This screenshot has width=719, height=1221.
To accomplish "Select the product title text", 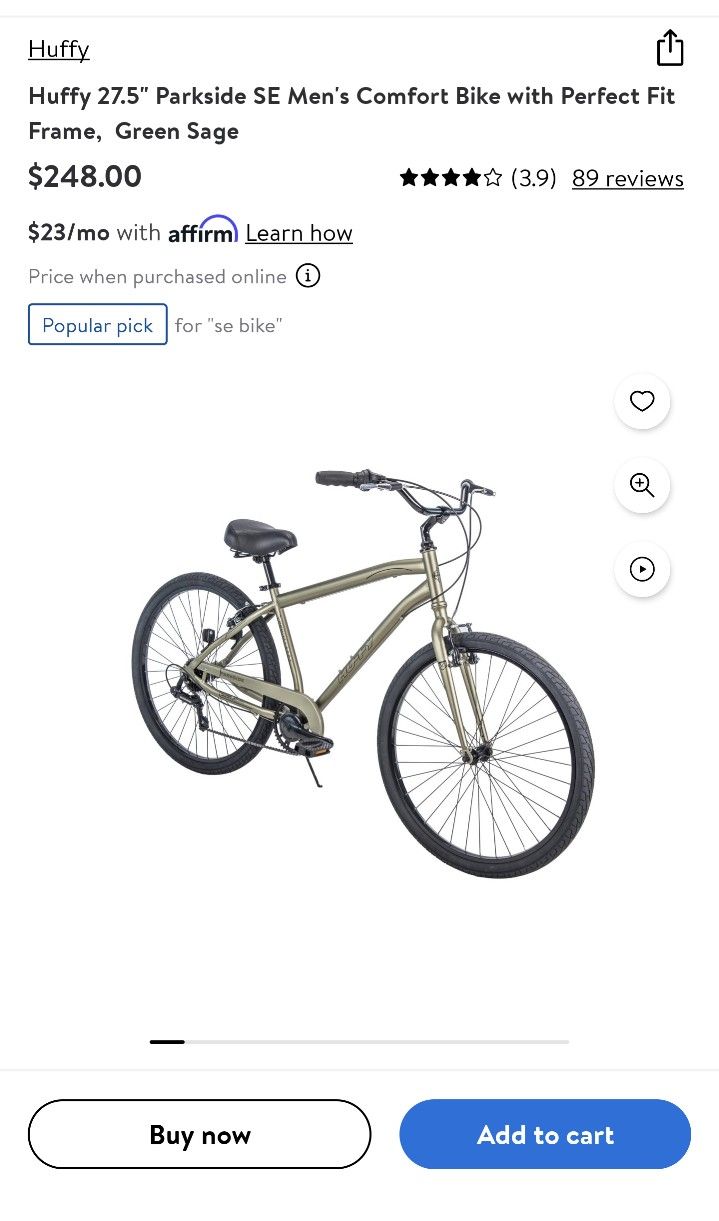I will click(352, 113).
